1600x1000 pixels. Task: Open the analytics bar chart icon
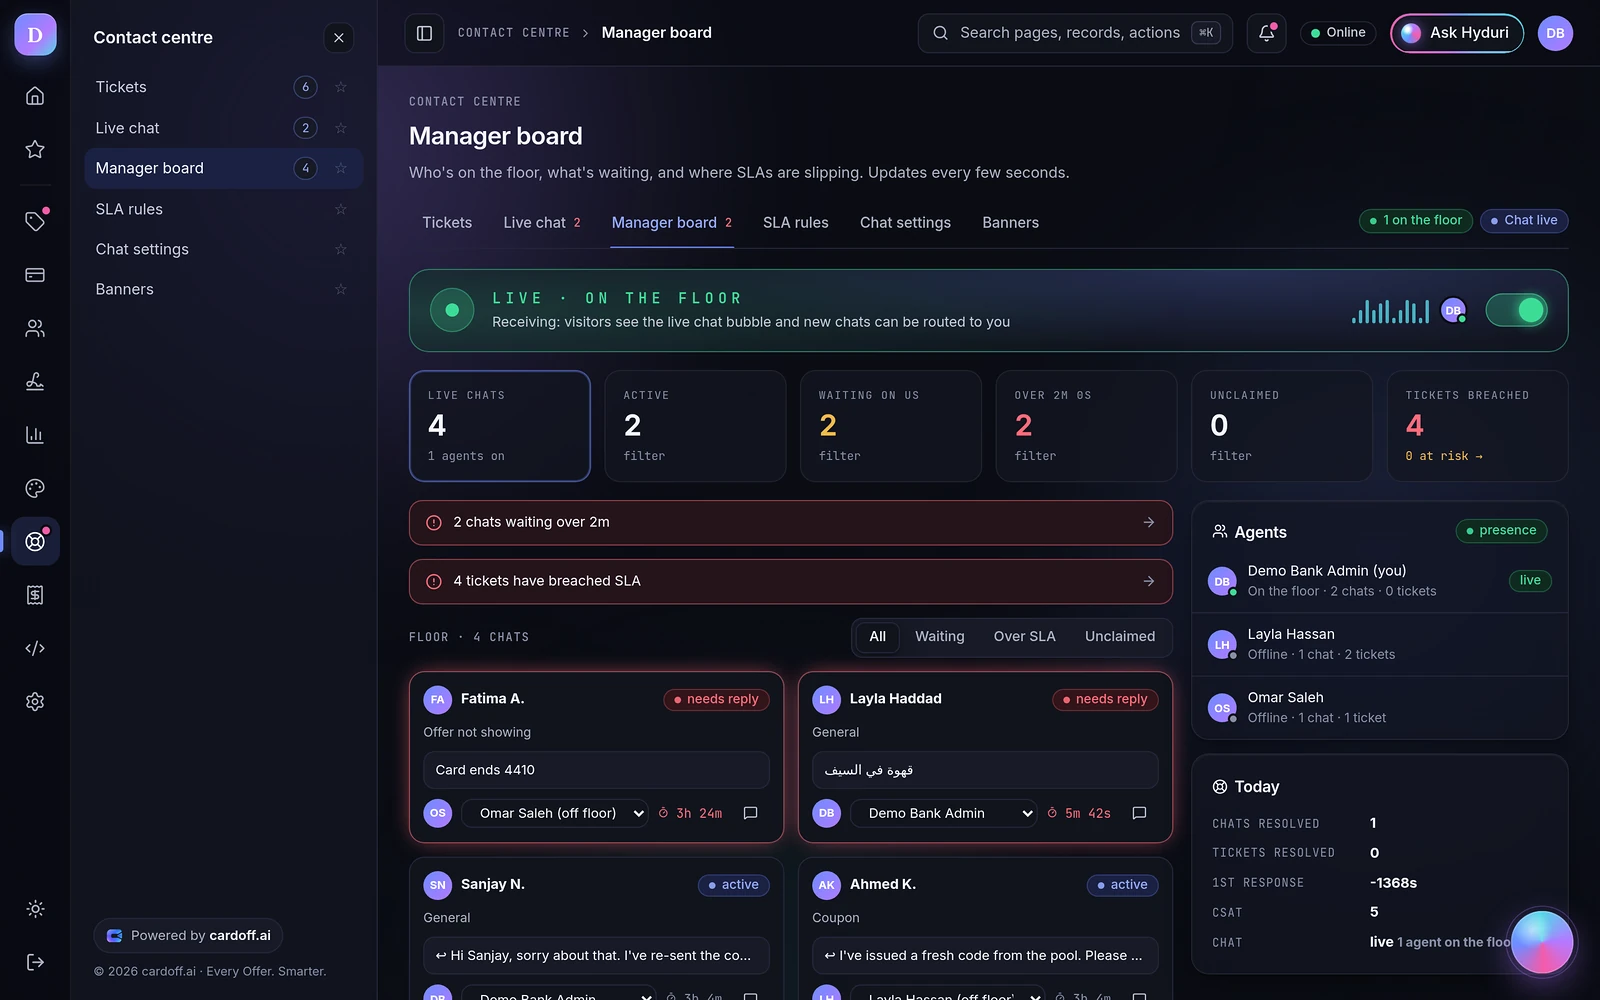(35, 435)
